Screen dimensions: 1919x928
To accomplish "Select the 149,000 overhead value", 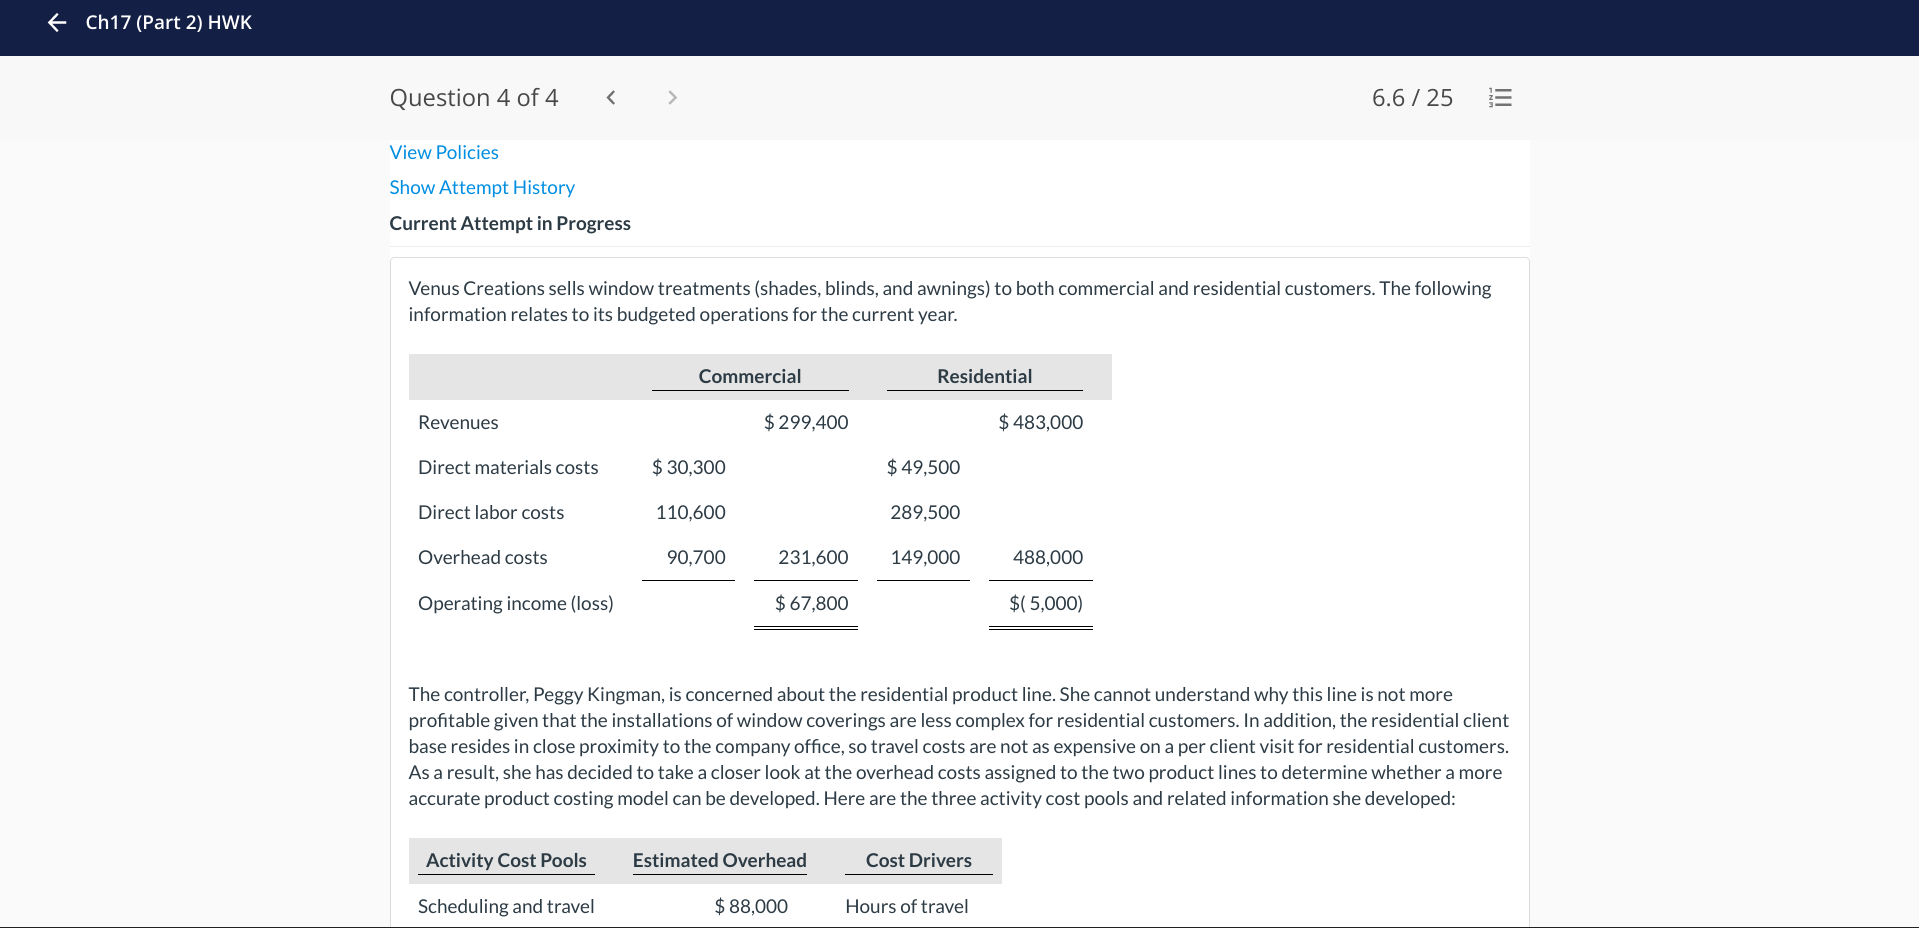I will [925, 557].
